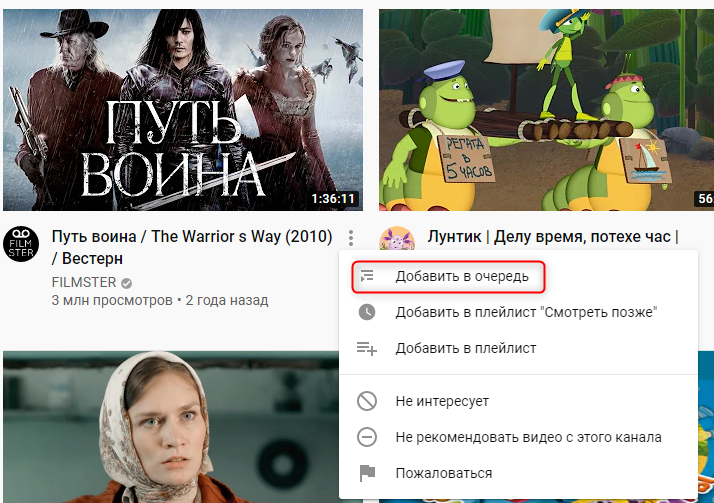Click the add-to-queue icon in the menu

tap(367, 276)
